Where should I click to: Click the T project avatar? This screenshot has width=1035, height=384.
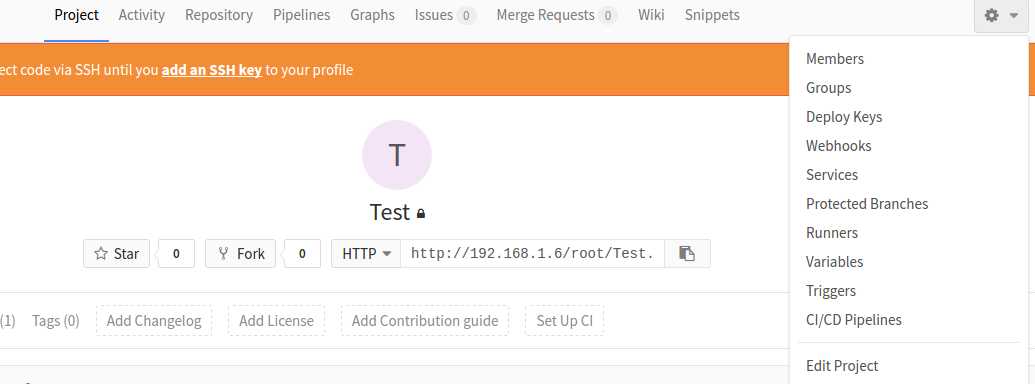(397, 155)
